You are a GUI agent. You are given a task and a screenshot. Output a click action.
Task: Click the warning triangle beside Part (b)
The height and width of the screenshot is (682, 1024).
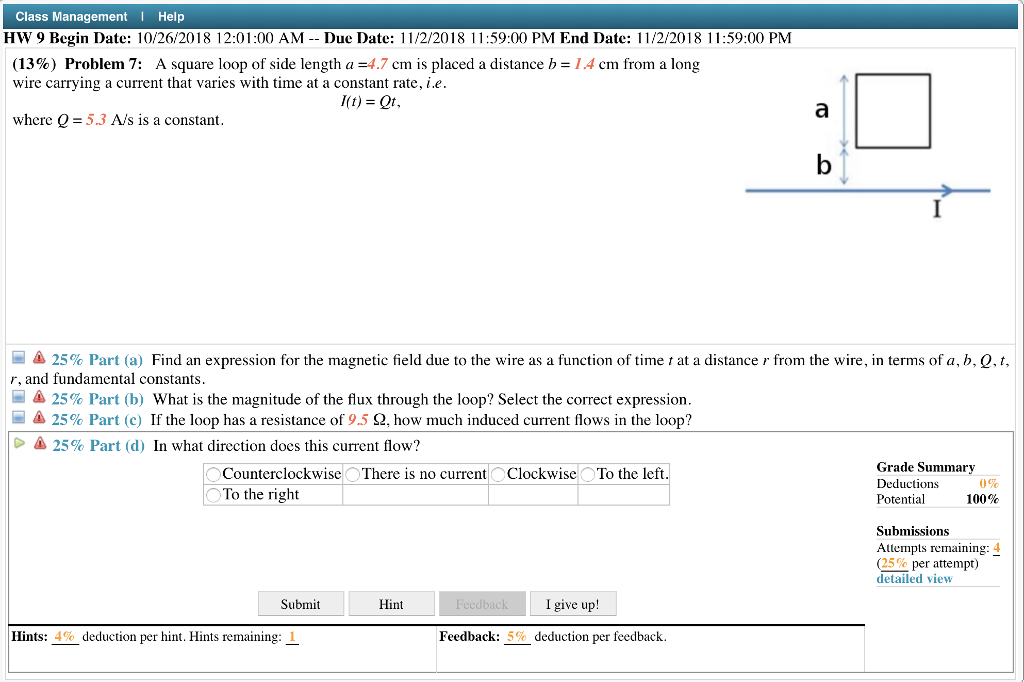[x=38, y=397]
